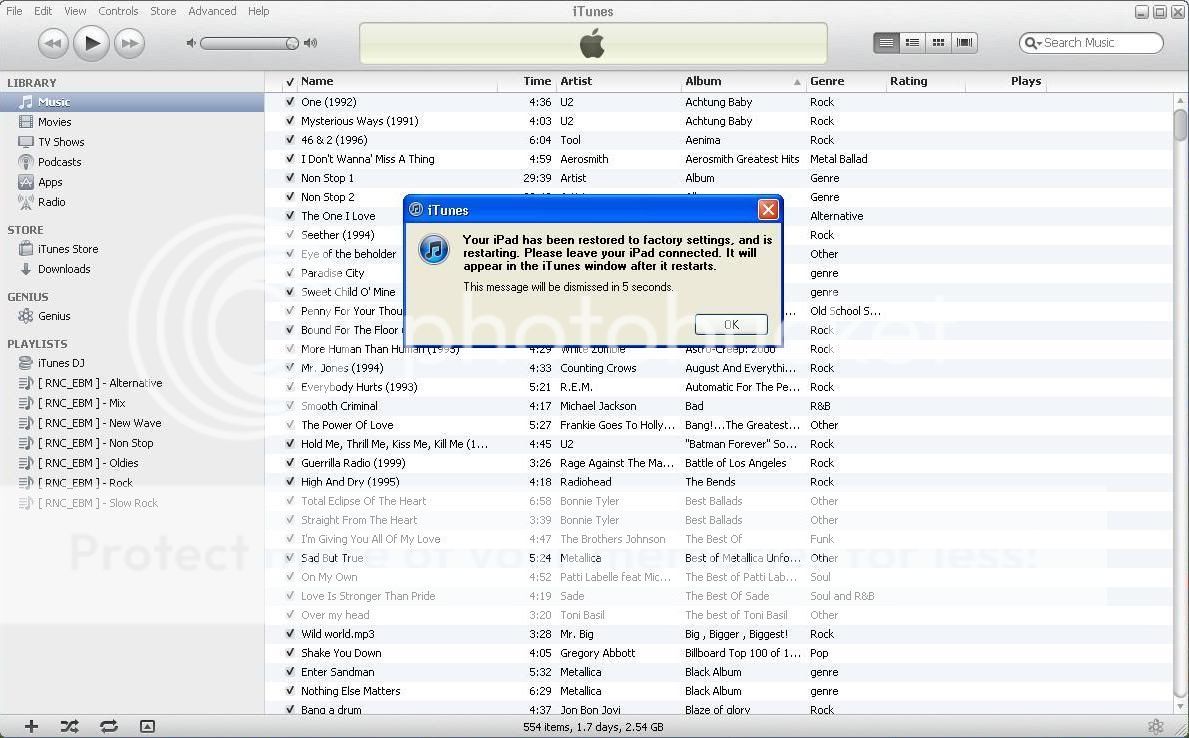
Task: Close the iTunes restore dialog
Action: click(768, 209)
